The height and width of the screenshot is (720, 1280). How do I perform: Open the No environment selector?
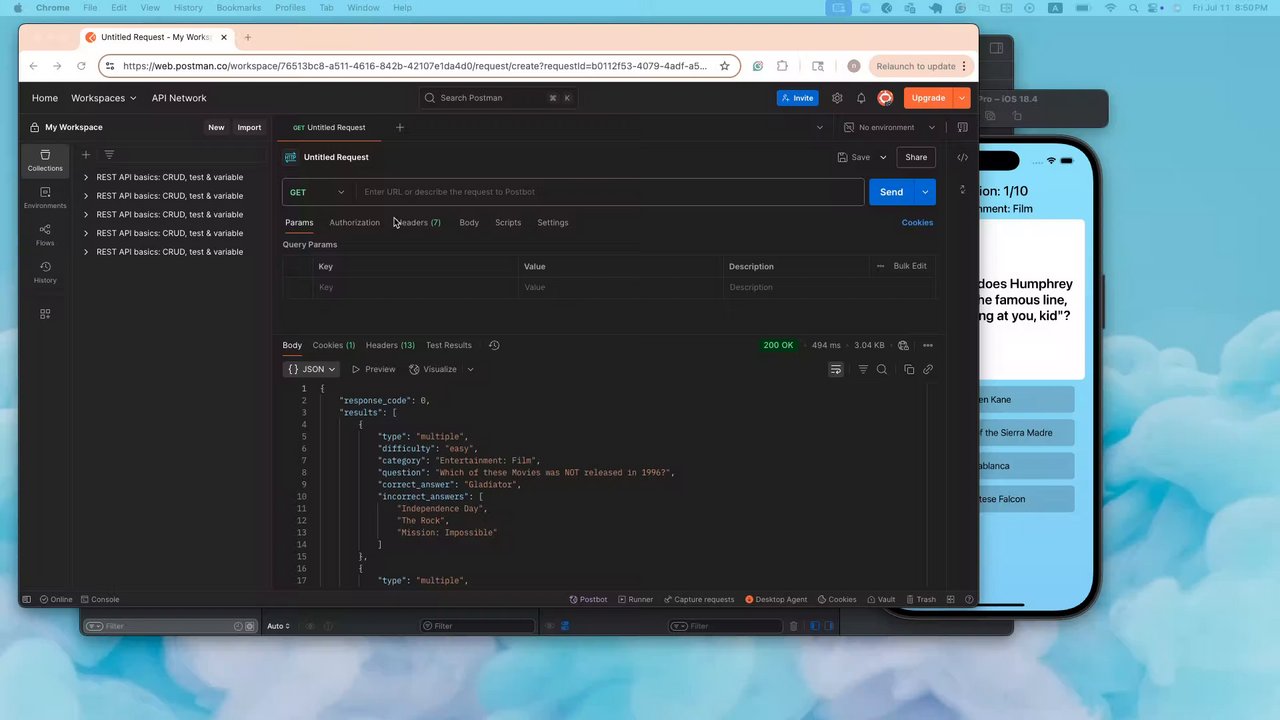pos(889,127)
